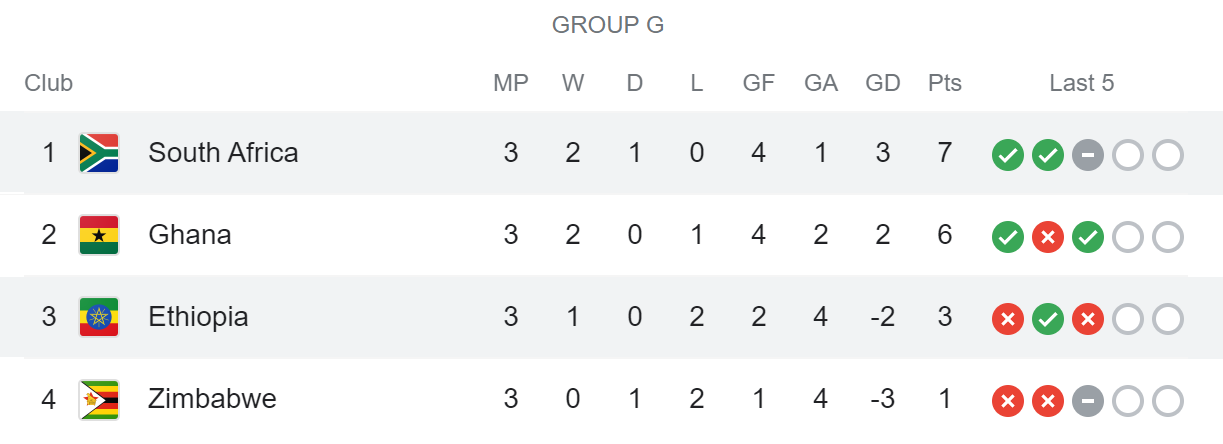Click the GD column header
The height and width of the screenshot is (444, 1223).
(882, 83)
